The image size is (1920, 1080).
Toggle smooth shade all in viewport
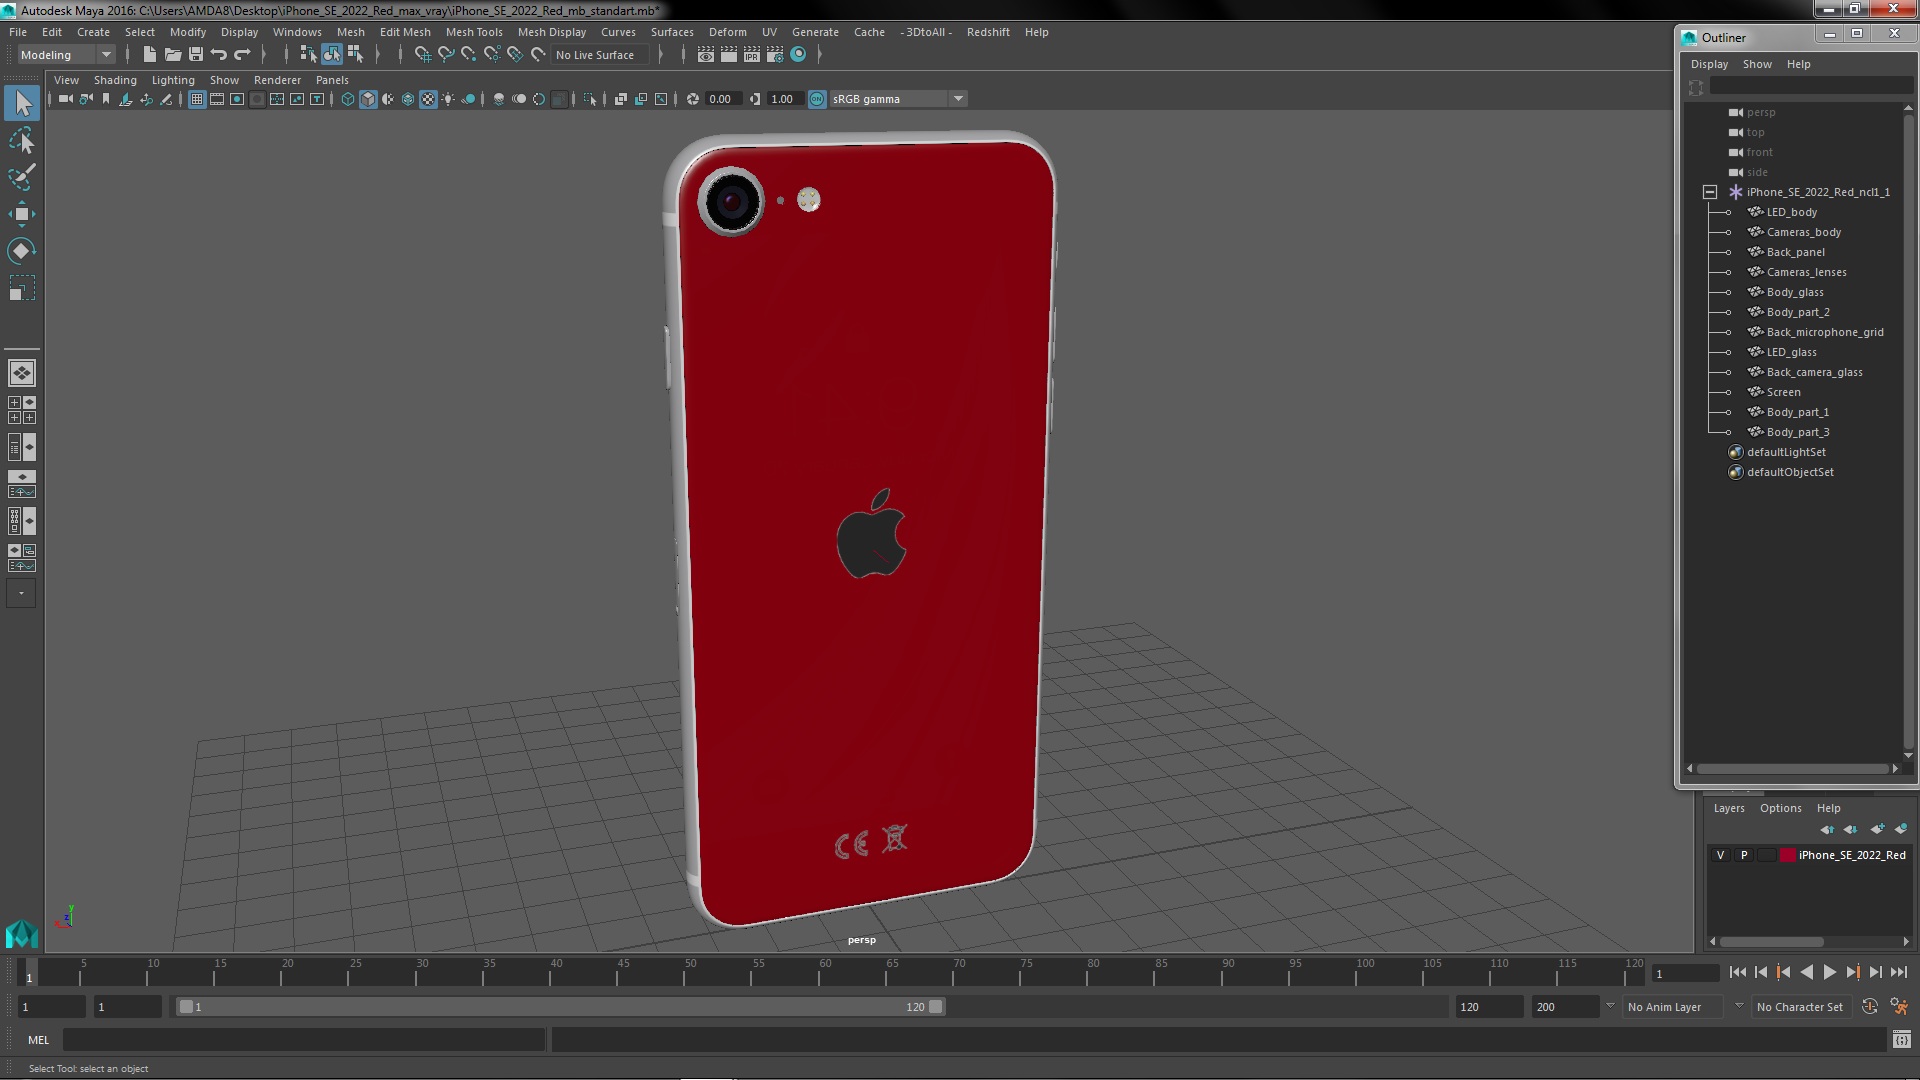(x=368, y=99)
